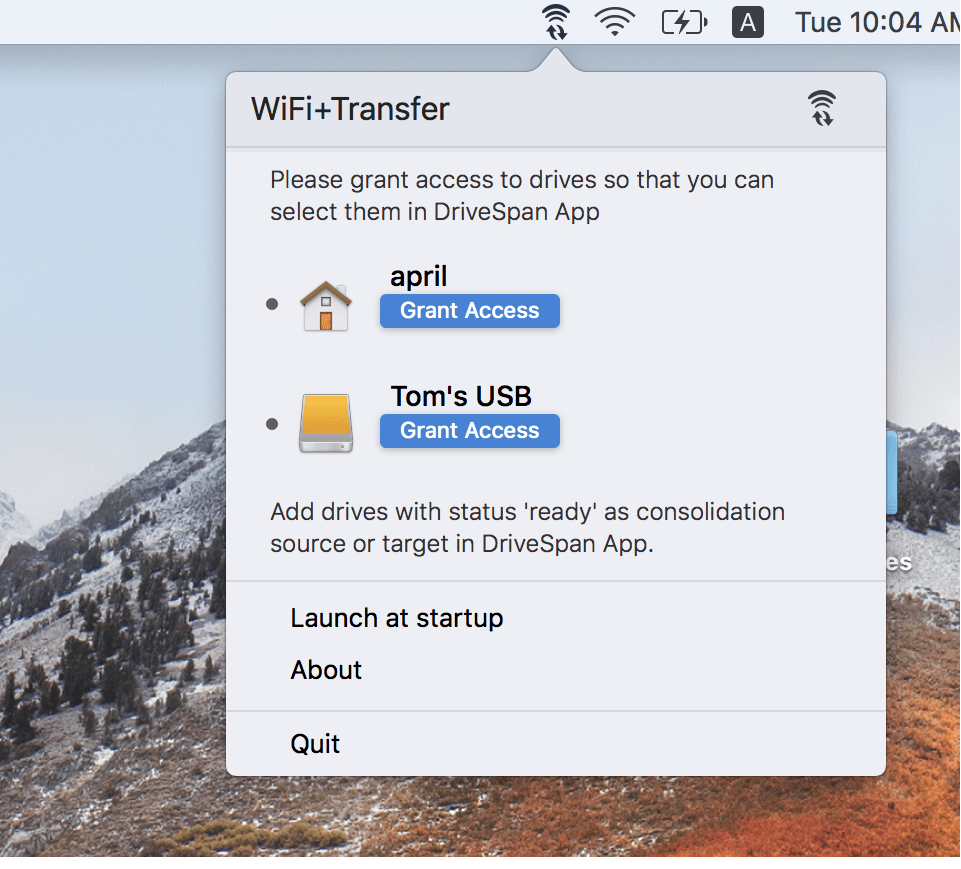
Task: Click the status dot beside Tom's USB
Action: pos(272,424)
